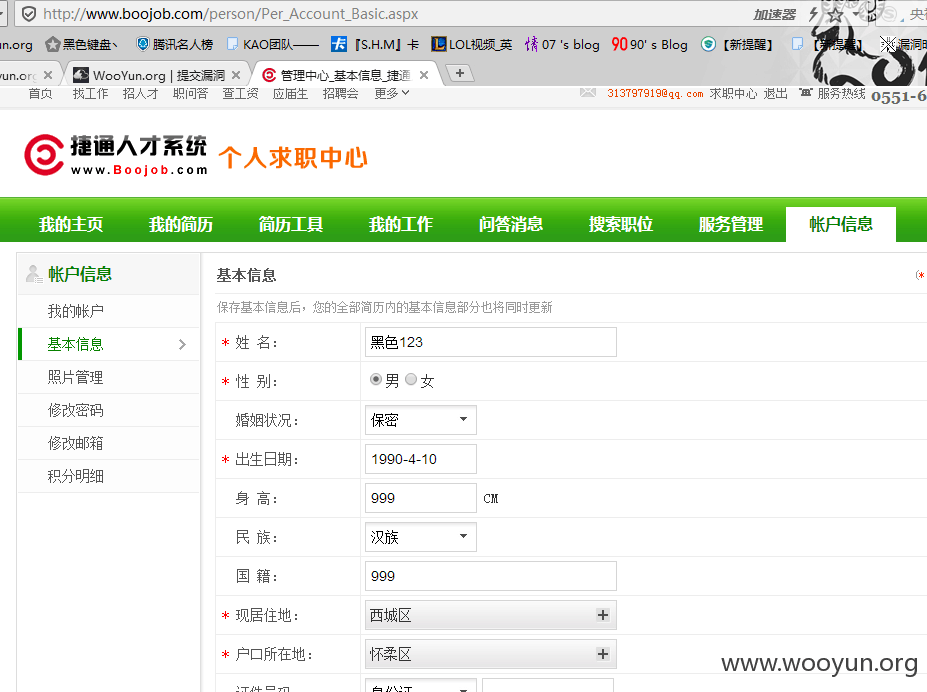Go to 我的简历 tab
Image resolution: width=927 pixels, height=692 pixels.
pyautogui.click(x=181, y=225)
